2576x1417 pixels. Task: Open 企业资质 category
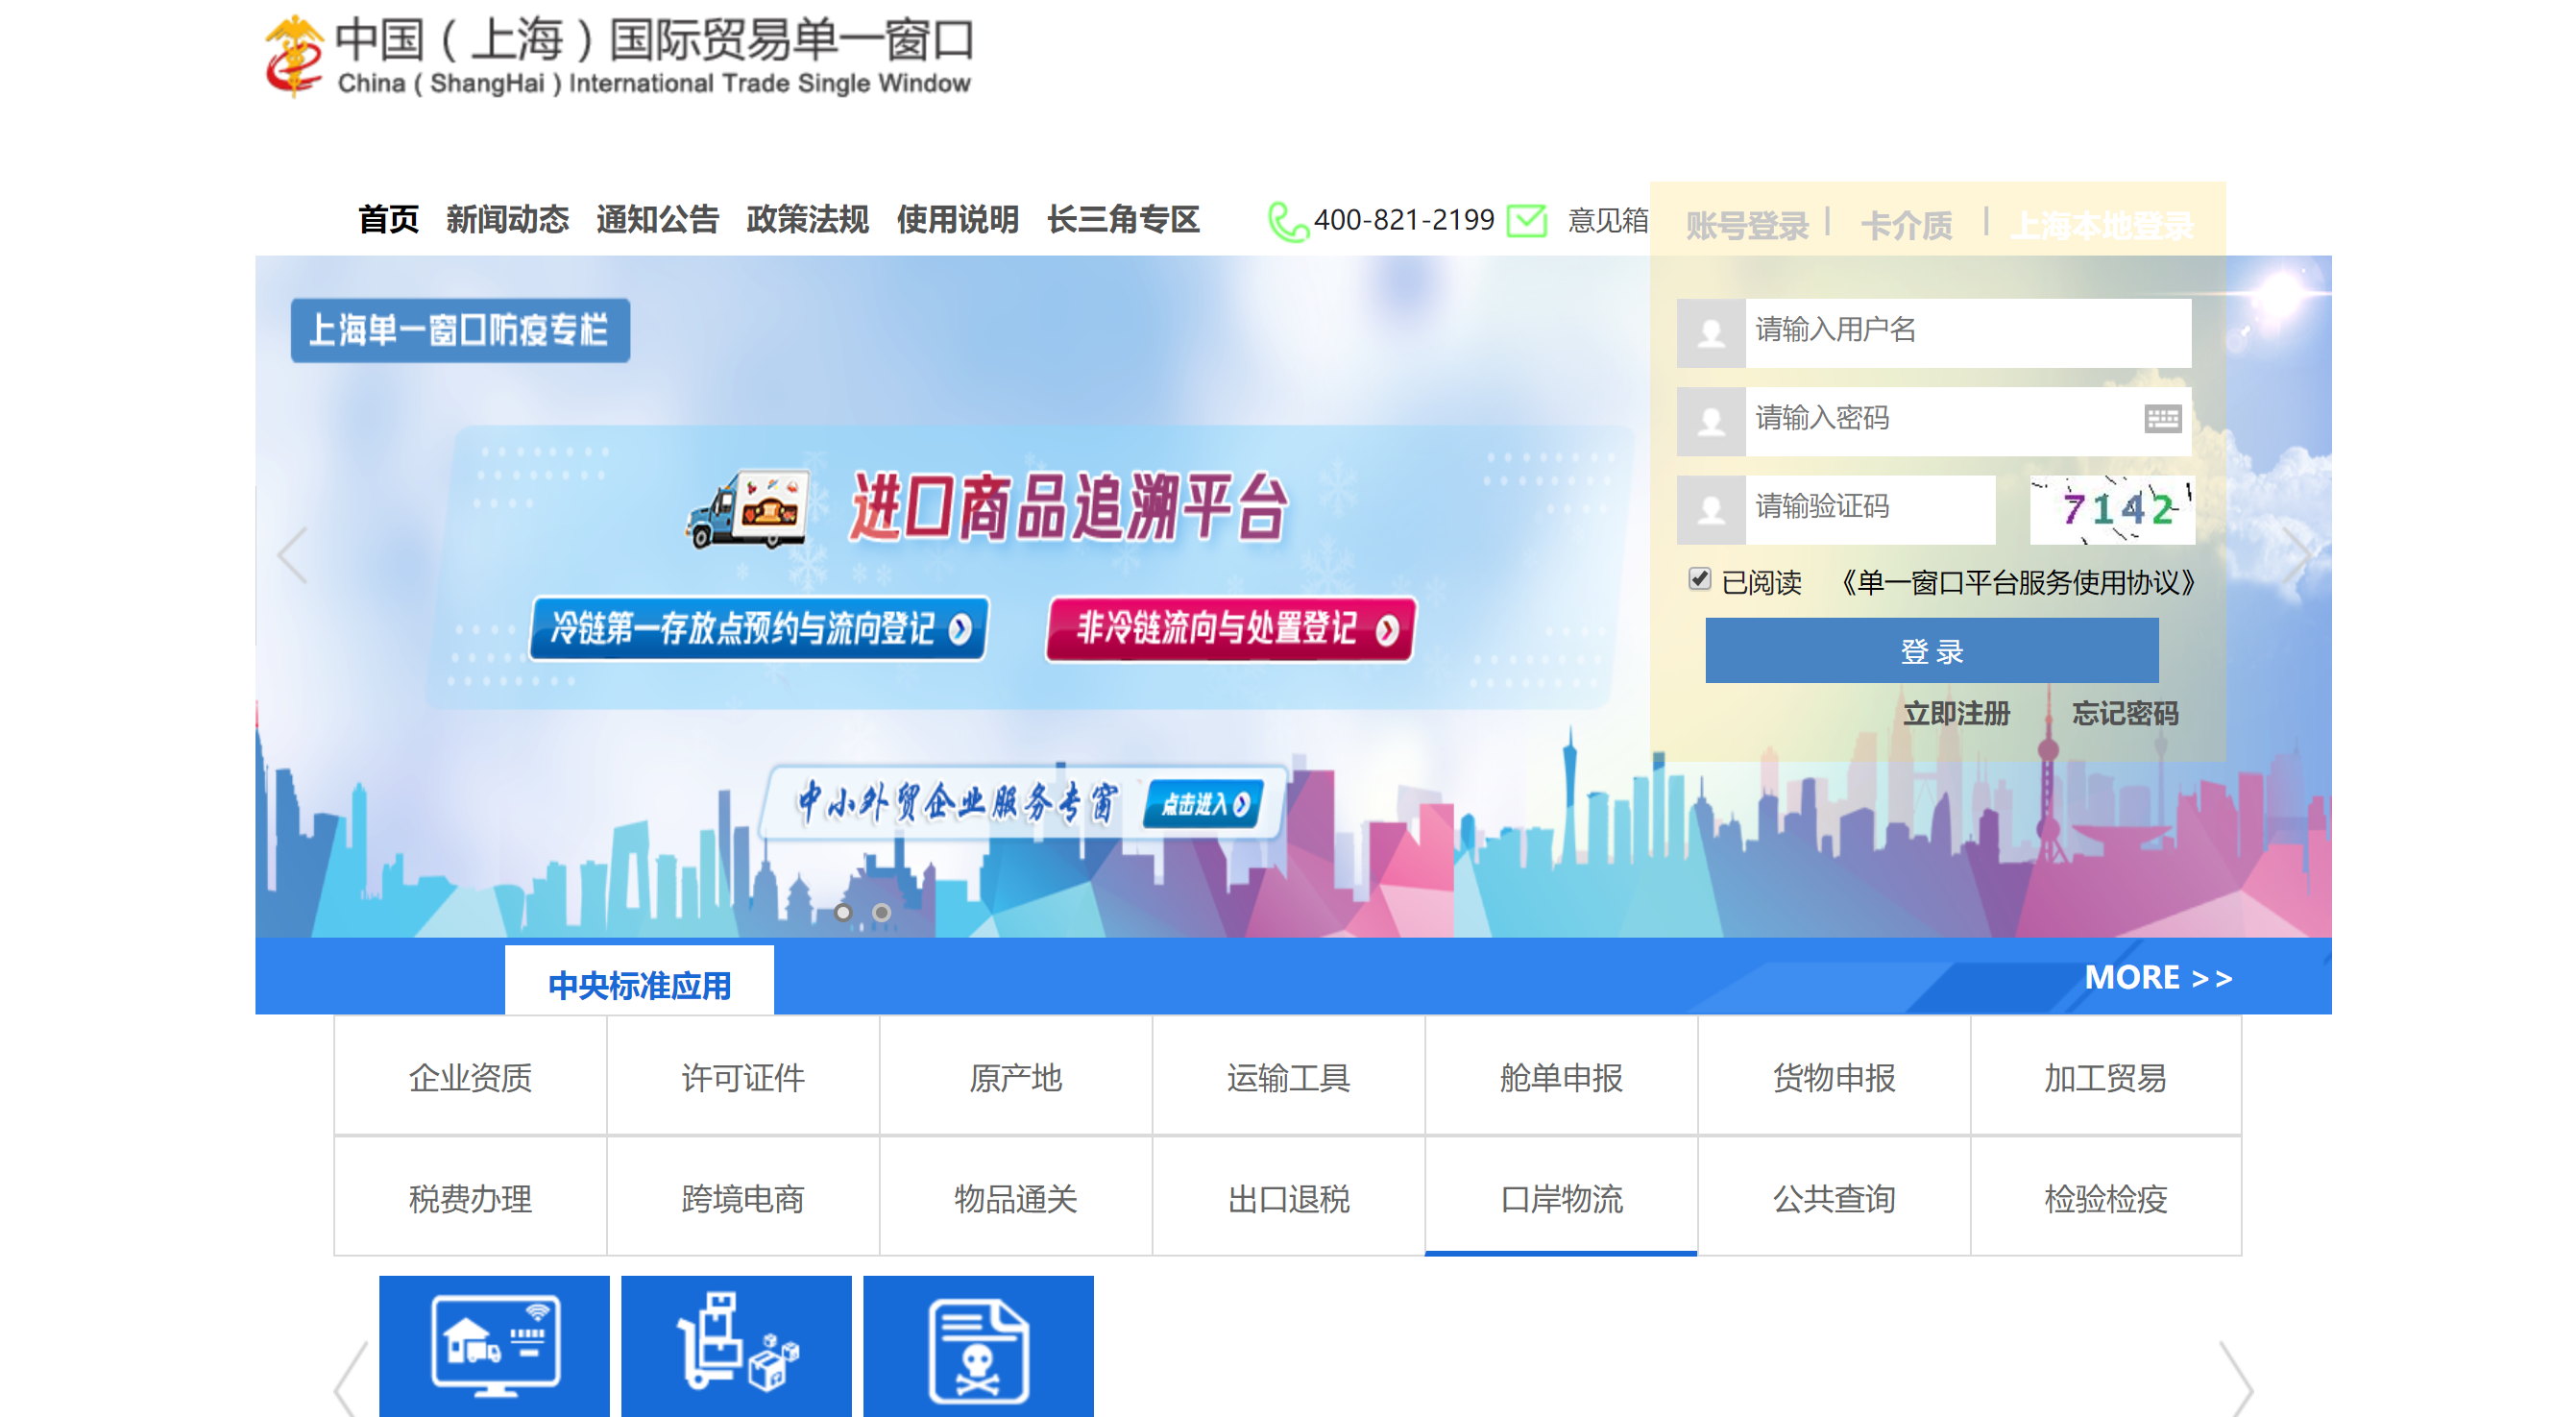click(470, 1076)
